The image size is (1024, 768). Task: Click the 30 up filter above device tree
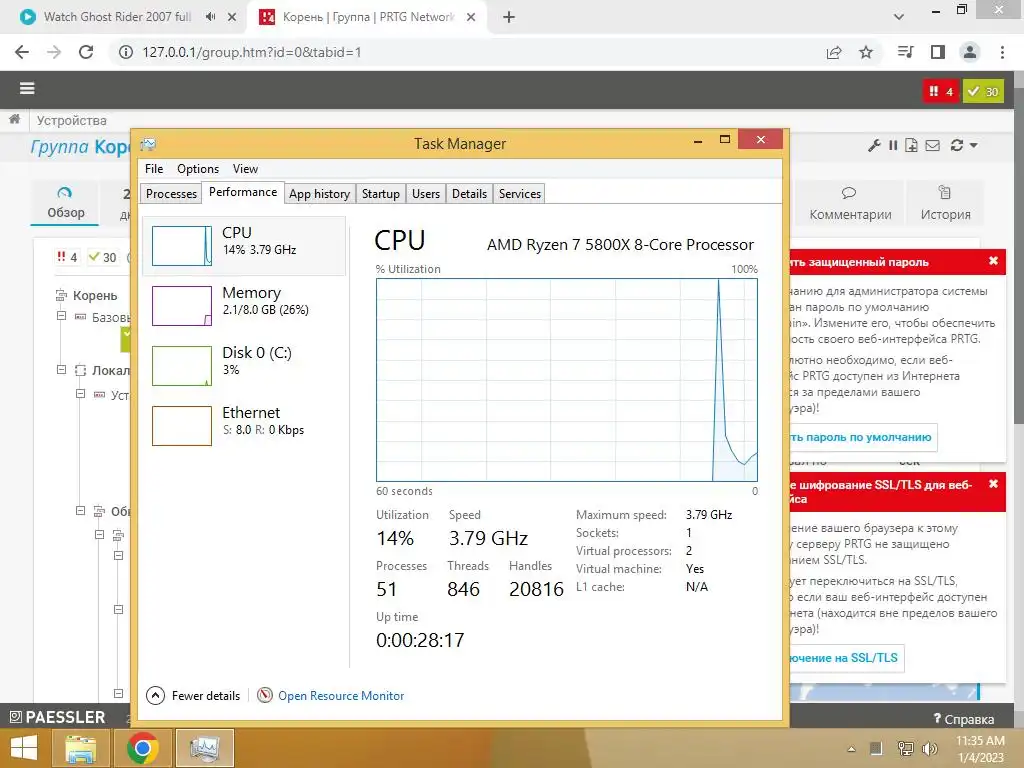tap(103, 257)
